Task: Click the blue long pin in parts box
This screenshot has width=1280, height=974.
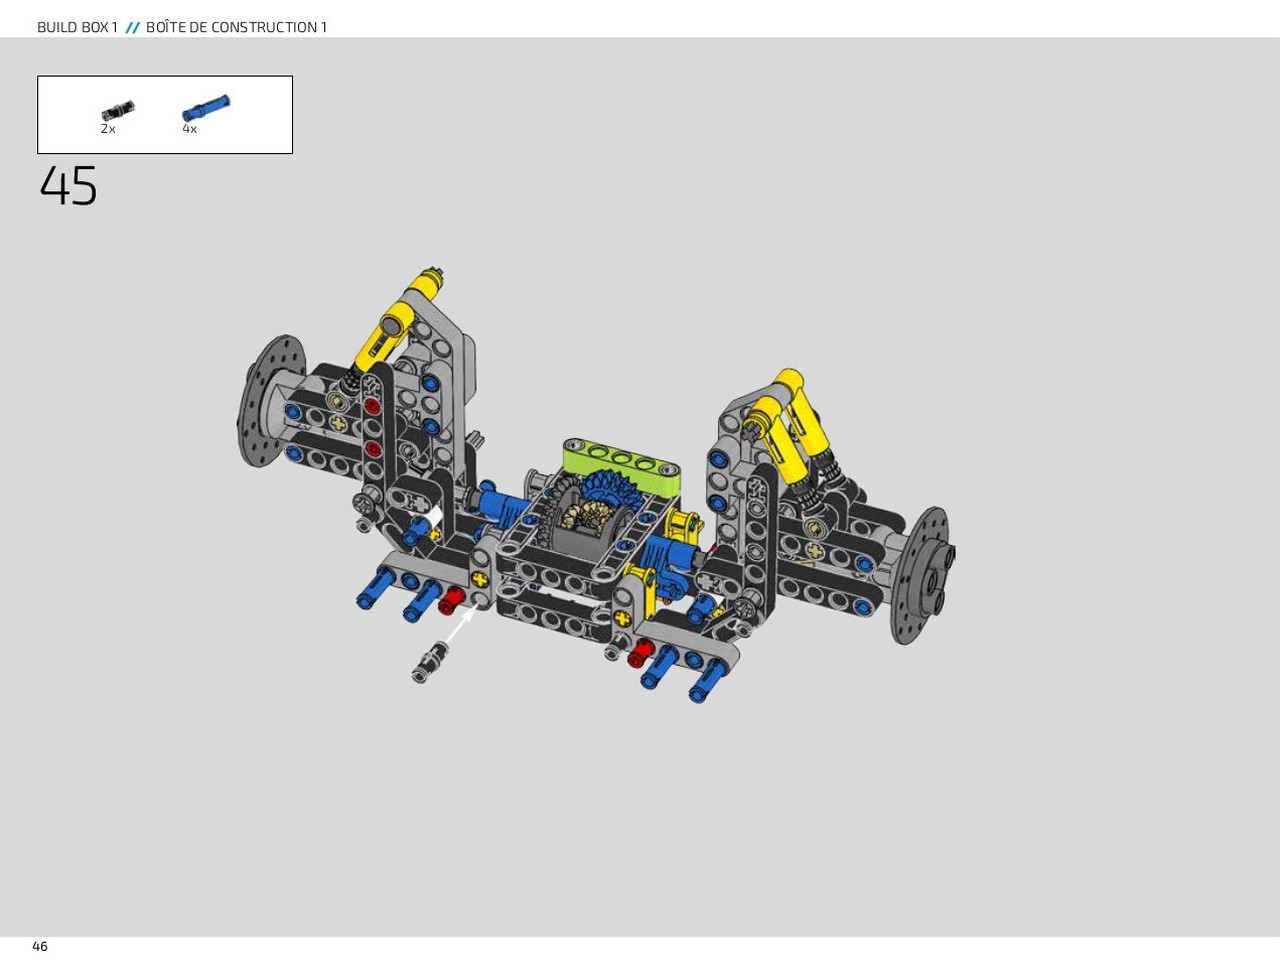Action: [206, 108]
